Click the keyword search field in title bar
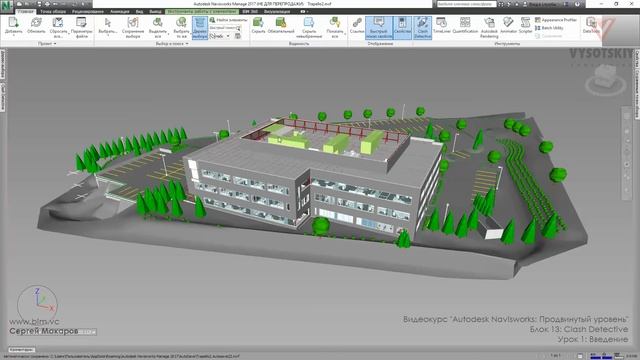Image resolution: width=640 pixels, height=360 pixels. (466, 4)
